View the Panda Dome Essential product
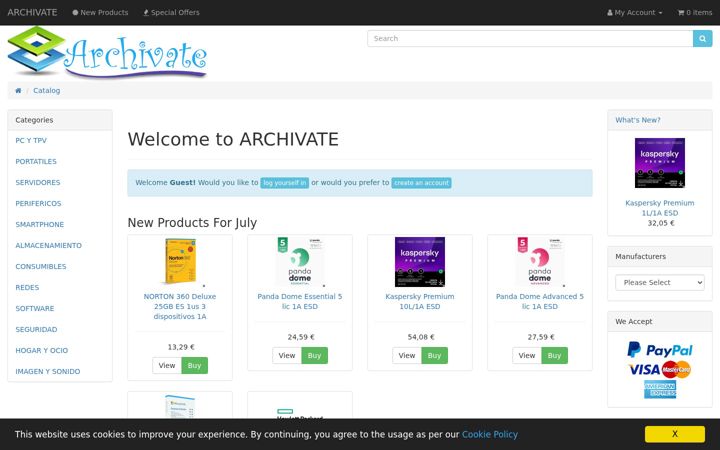 tap(287, 355)
